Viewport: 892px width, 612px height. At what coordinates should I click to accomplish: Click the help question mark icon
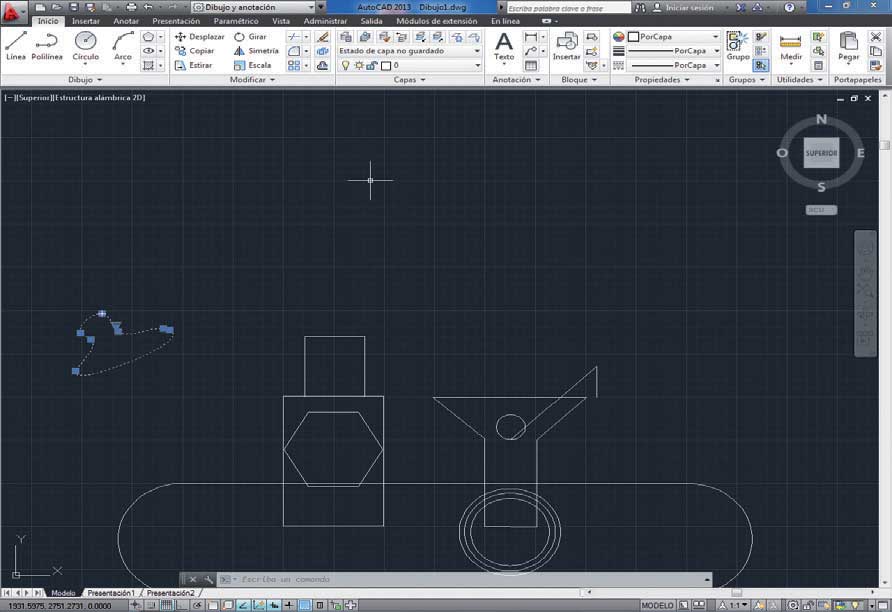tap(789, 7)
